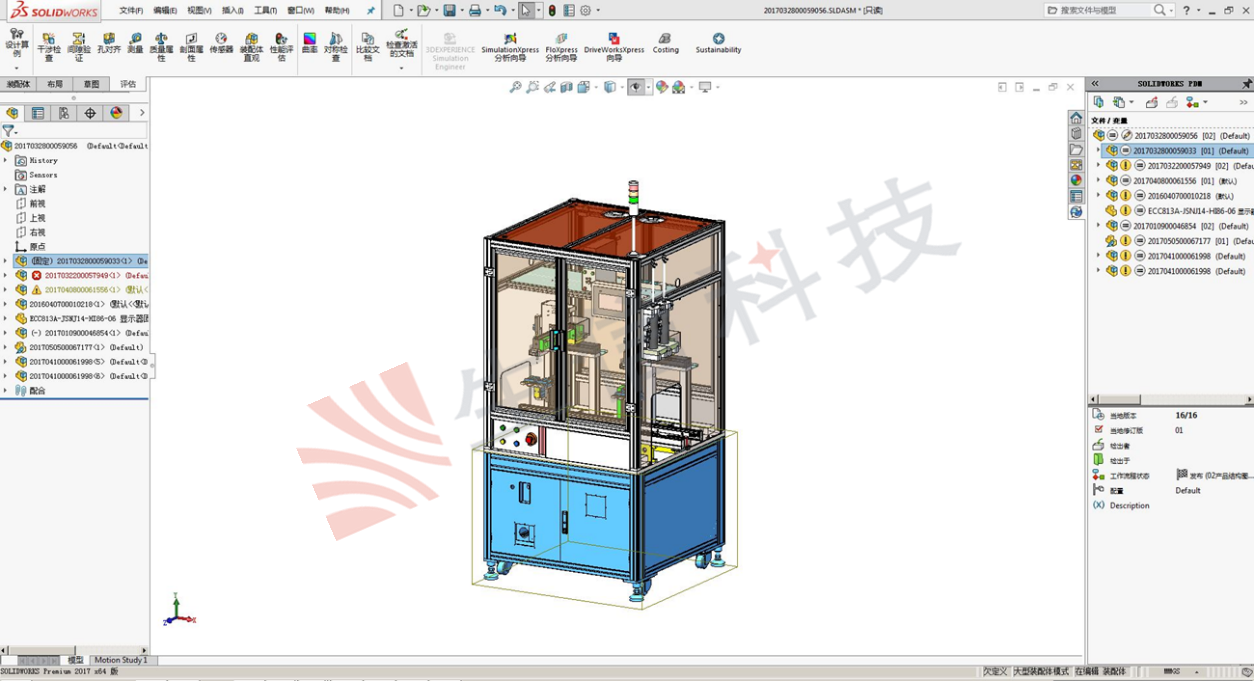Open 剖面属性 section properties
Viewport: 1254px width, 681px height.
coord(191,46)
